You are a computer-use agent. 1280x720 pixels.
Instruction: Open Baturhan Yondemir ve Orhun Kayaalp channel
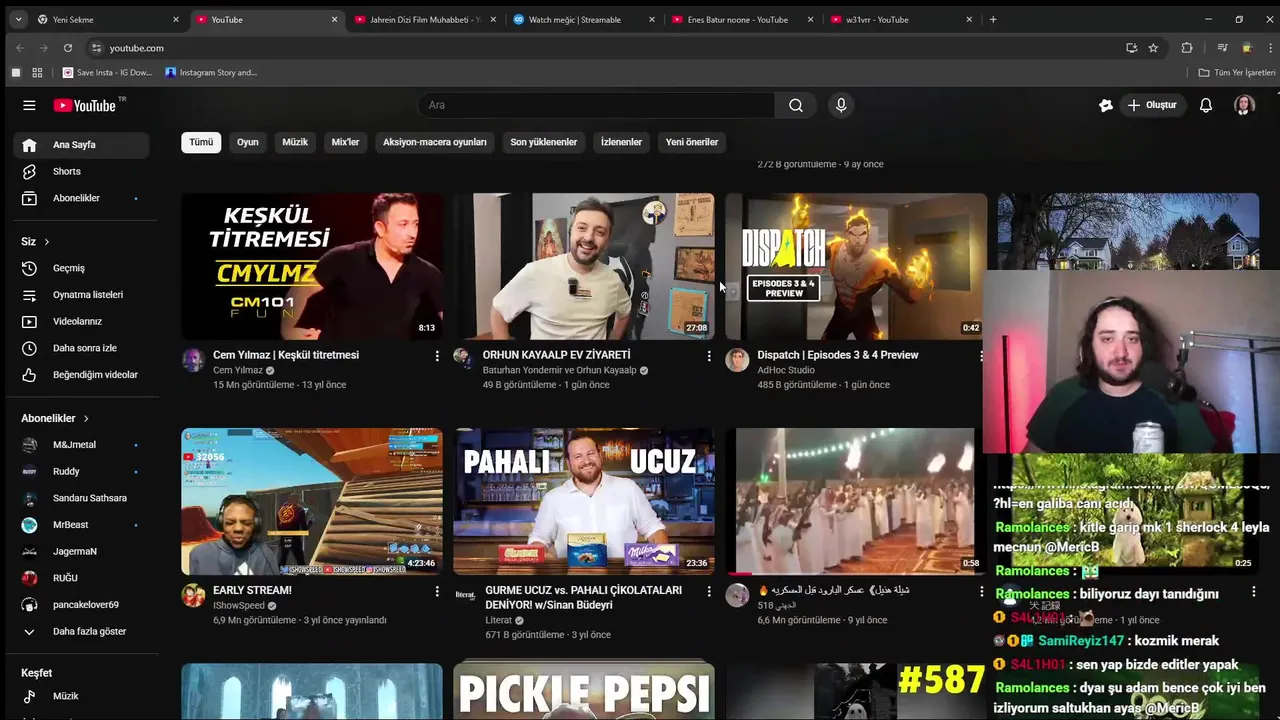(559, 370)
